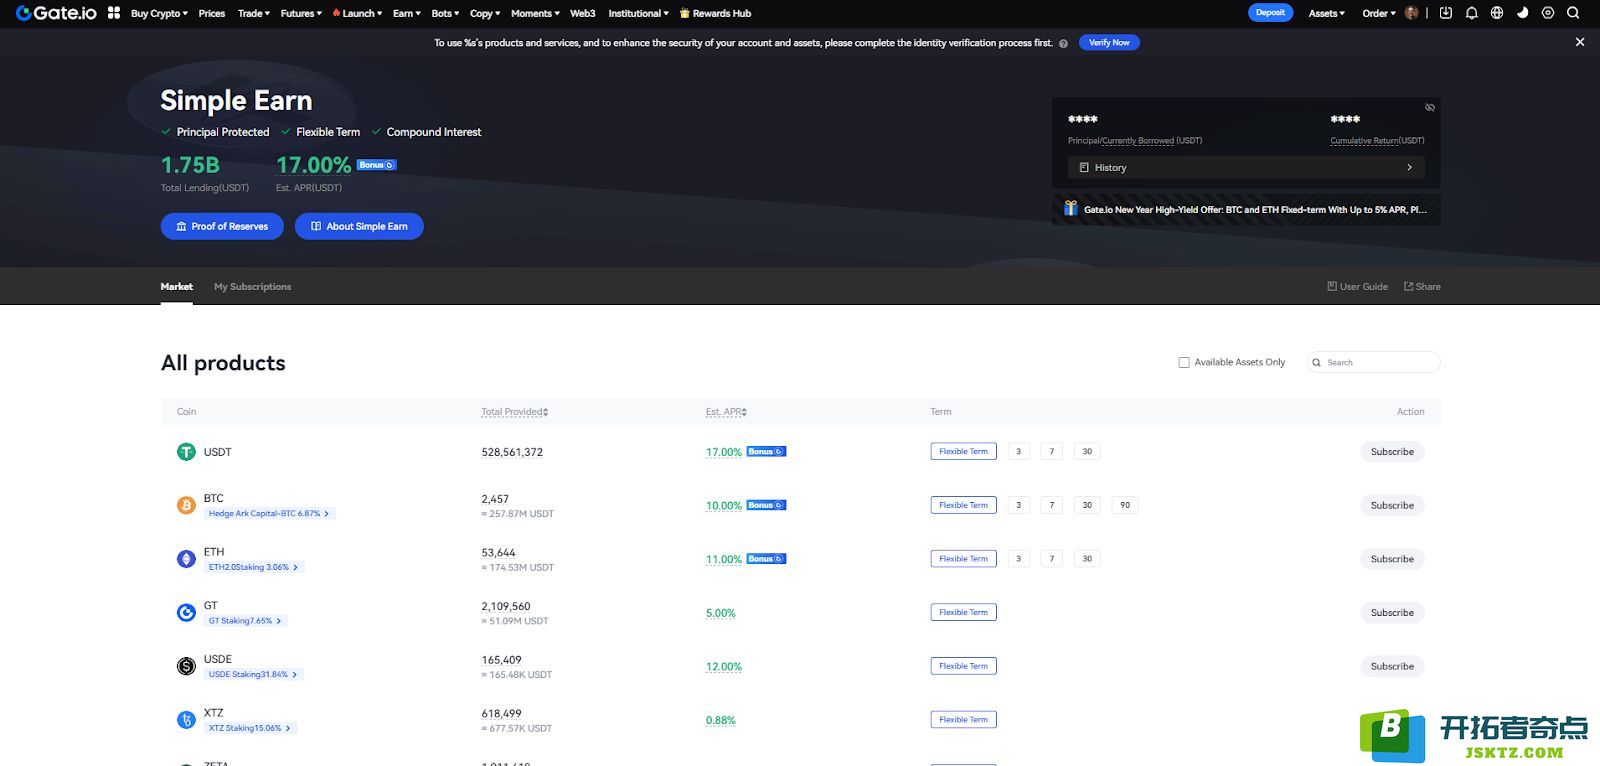Viewport: 1600px width, 766px height.
Task: Select Flexible Term for ETH
Action: pyautogui.click(x=963, y=559)
